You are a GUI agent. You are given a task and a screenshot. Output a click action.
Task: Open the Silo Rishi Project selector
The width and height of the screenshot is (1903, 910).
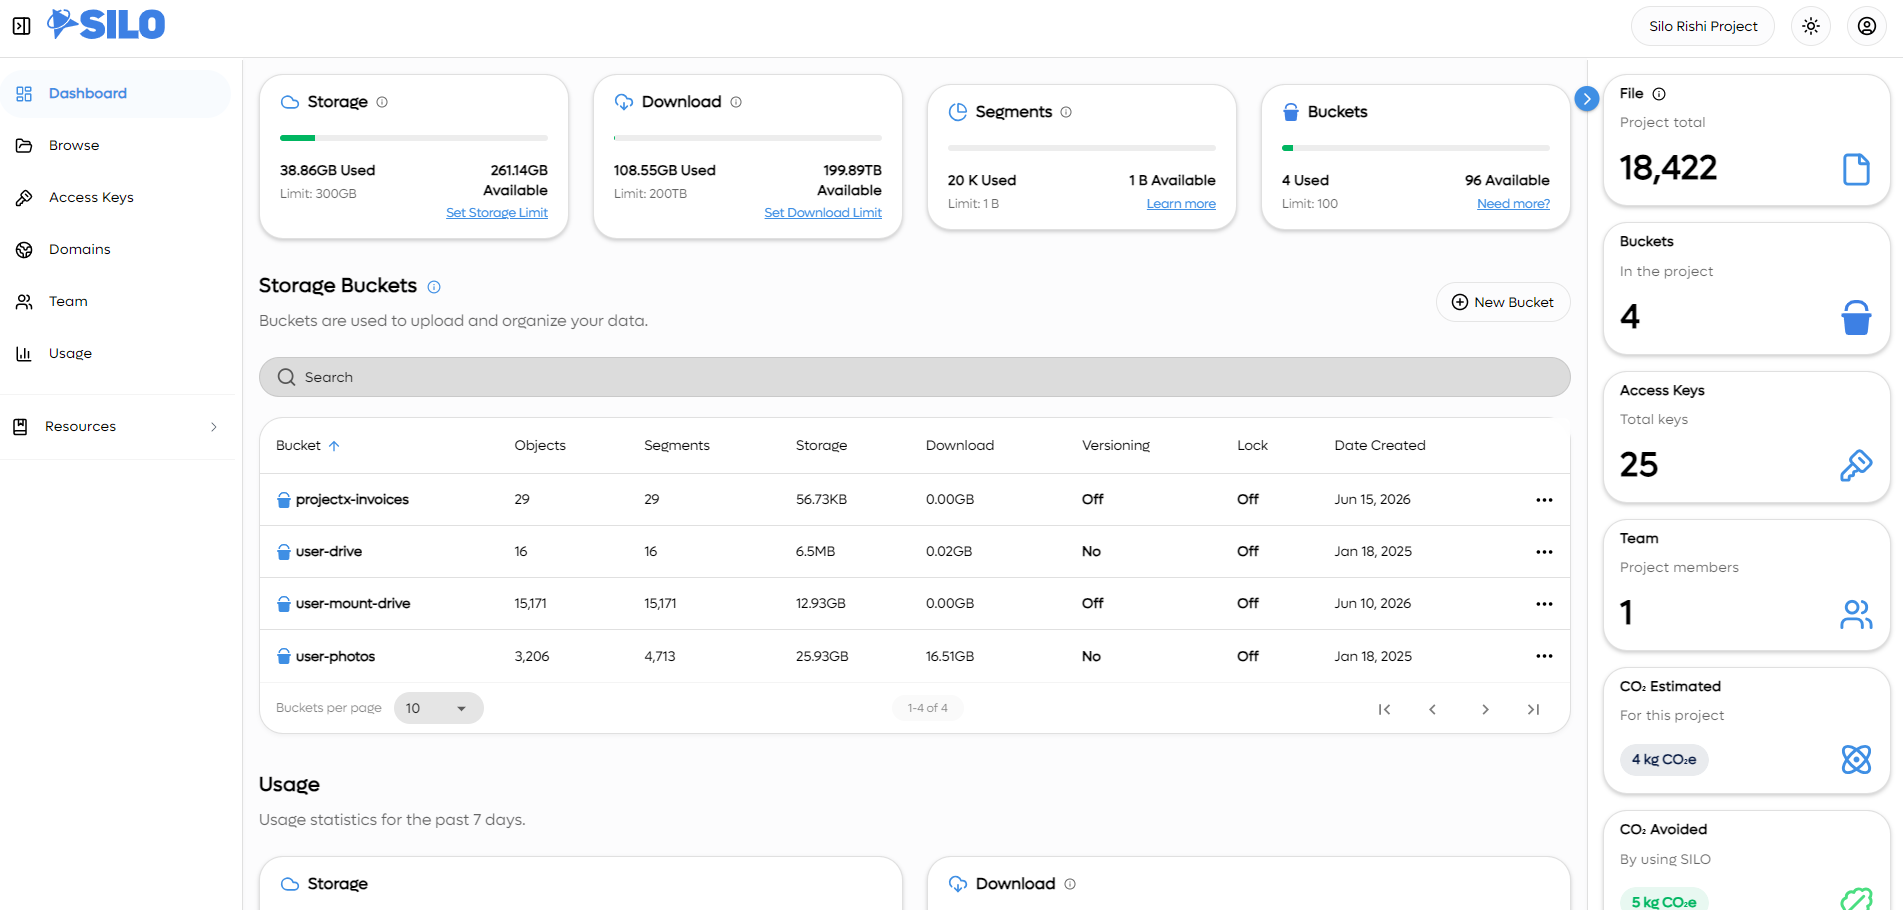[1703, 26]
